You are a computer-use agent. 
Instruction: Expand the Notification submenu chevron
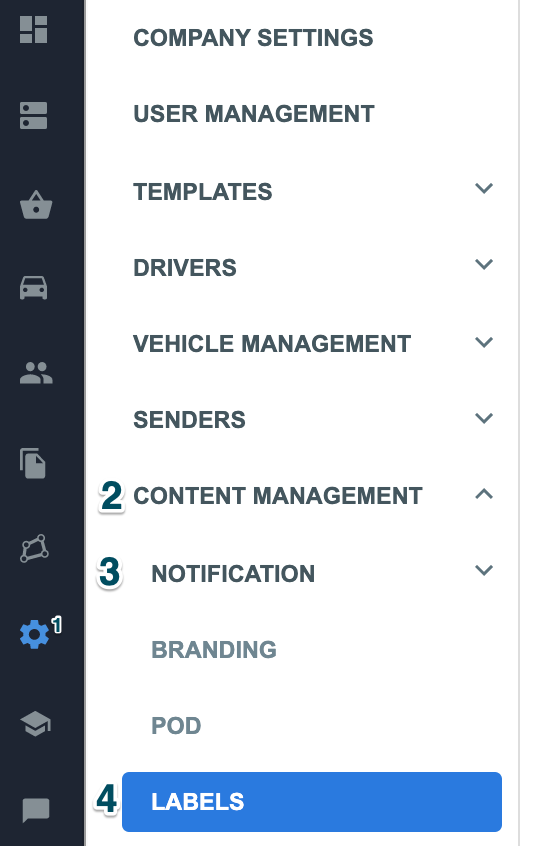pyautogui.click(x=484, y=570)
